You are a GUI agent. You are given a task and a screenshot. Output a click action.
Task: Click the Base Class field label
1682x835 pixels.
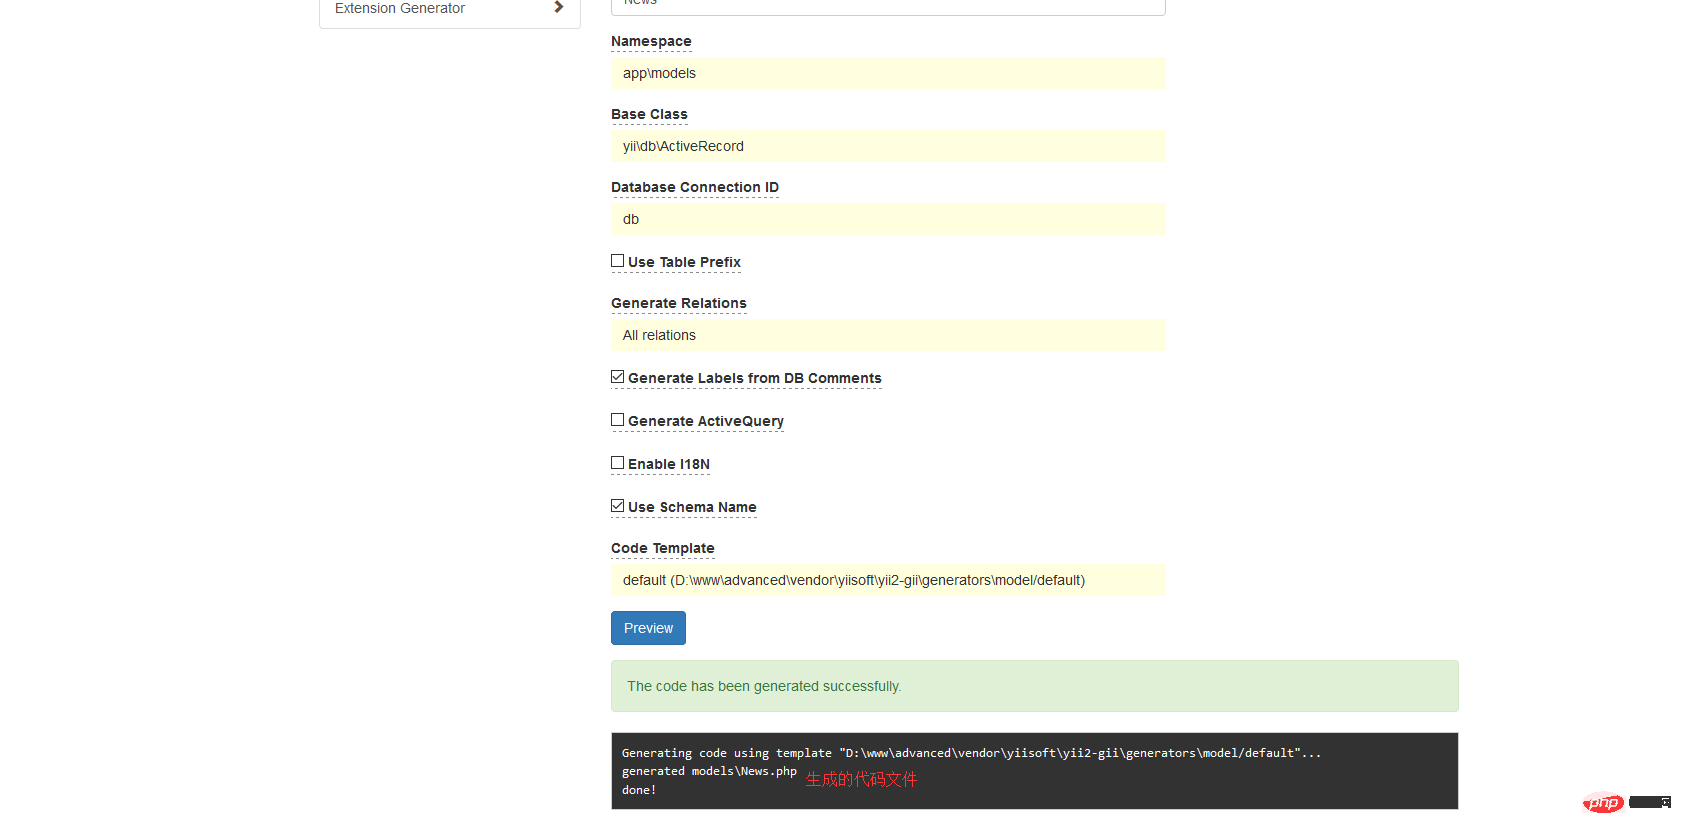[649, 114]
